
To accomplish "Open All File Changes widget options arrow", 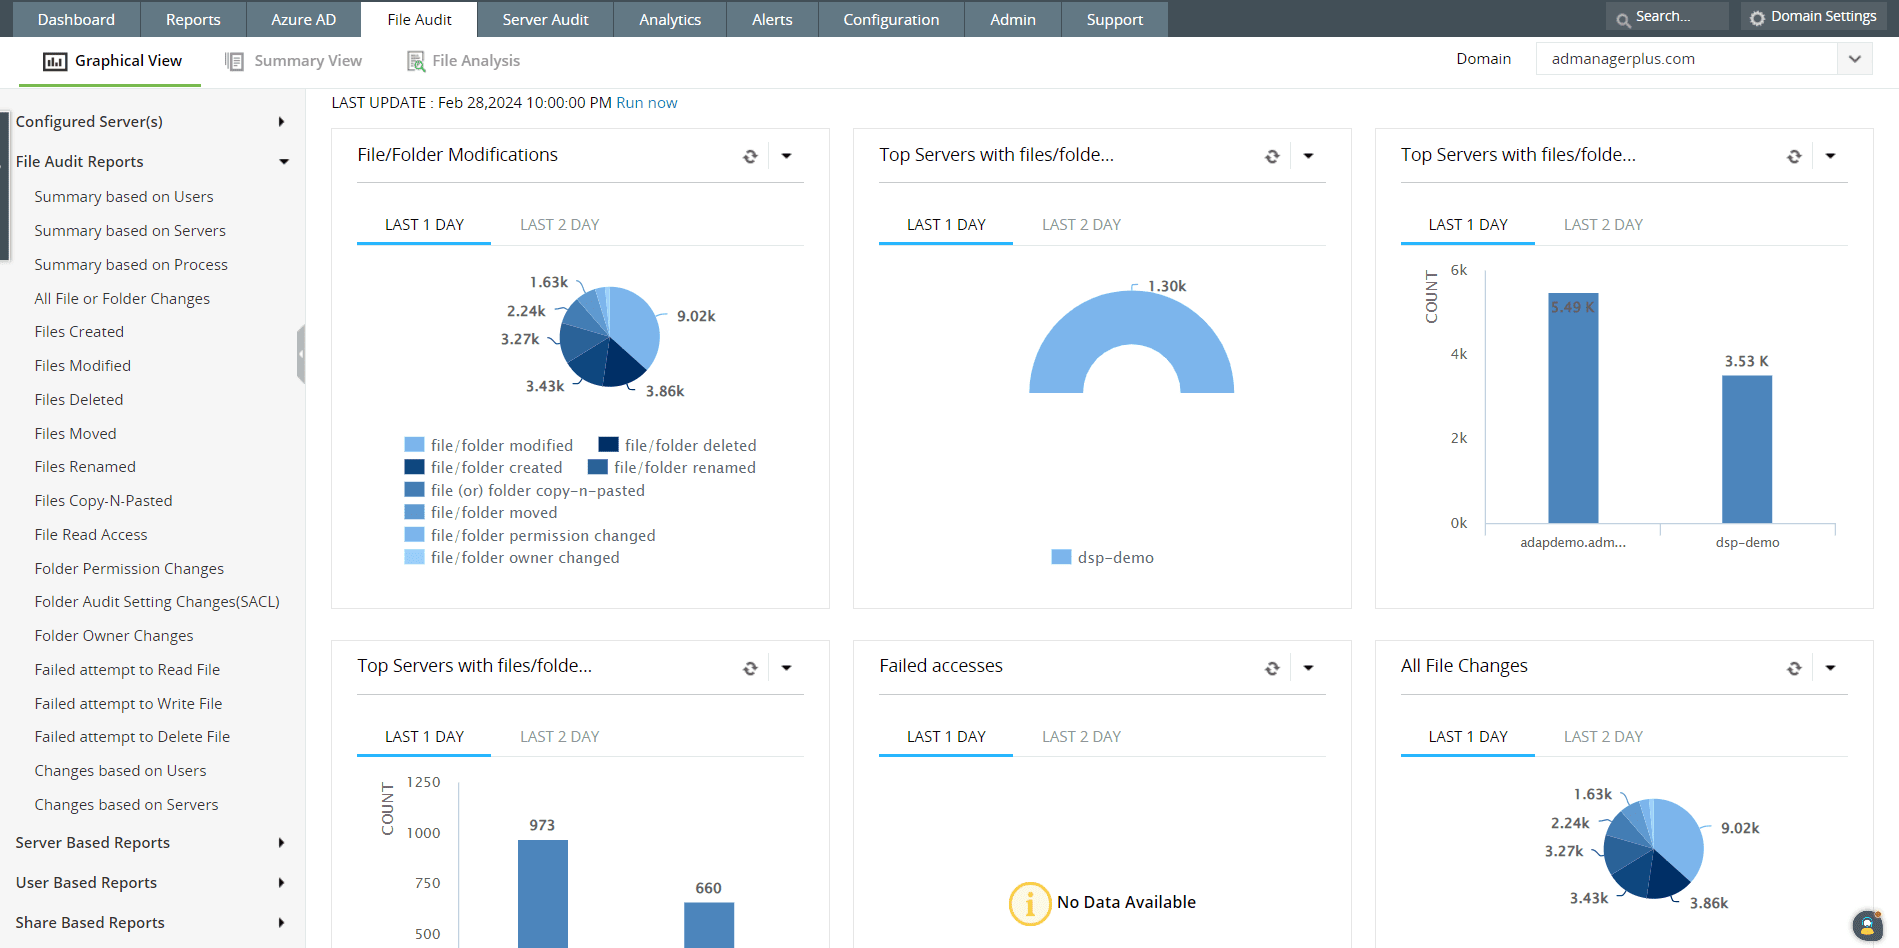I will click(1830, 668).
